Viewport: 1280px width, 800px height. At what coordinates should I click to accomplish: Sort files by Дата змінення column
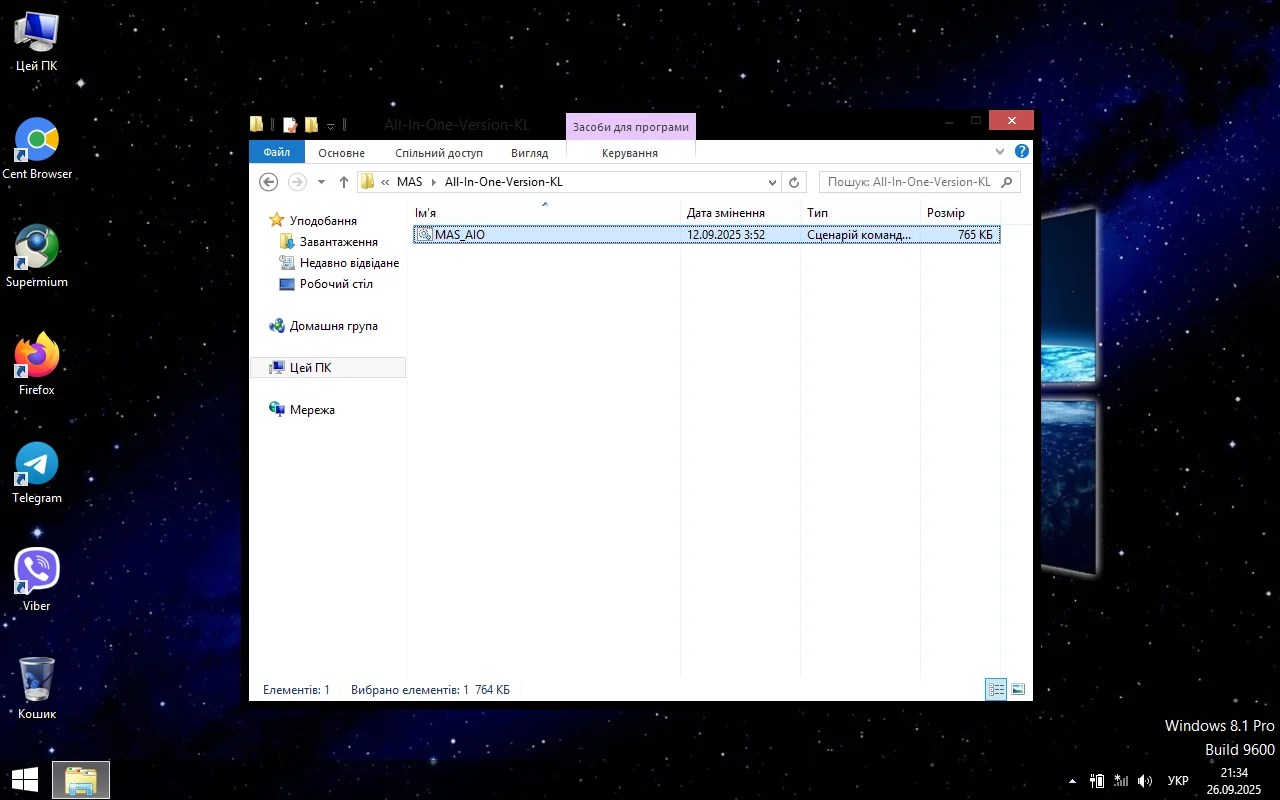726,213
